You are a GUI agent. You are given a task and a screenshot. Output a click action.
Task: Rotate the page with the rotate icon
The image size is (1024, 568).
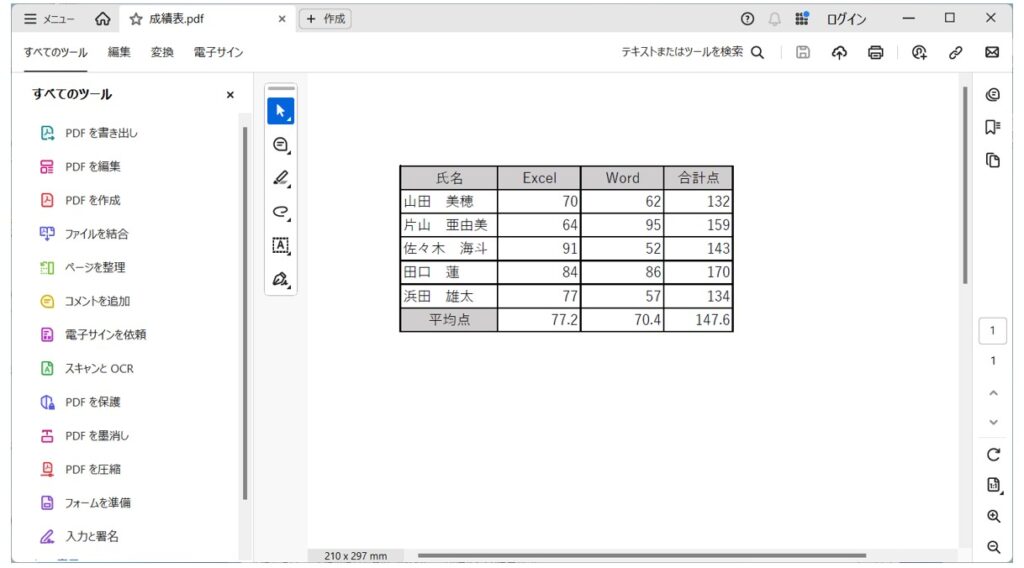click(993, 454)
